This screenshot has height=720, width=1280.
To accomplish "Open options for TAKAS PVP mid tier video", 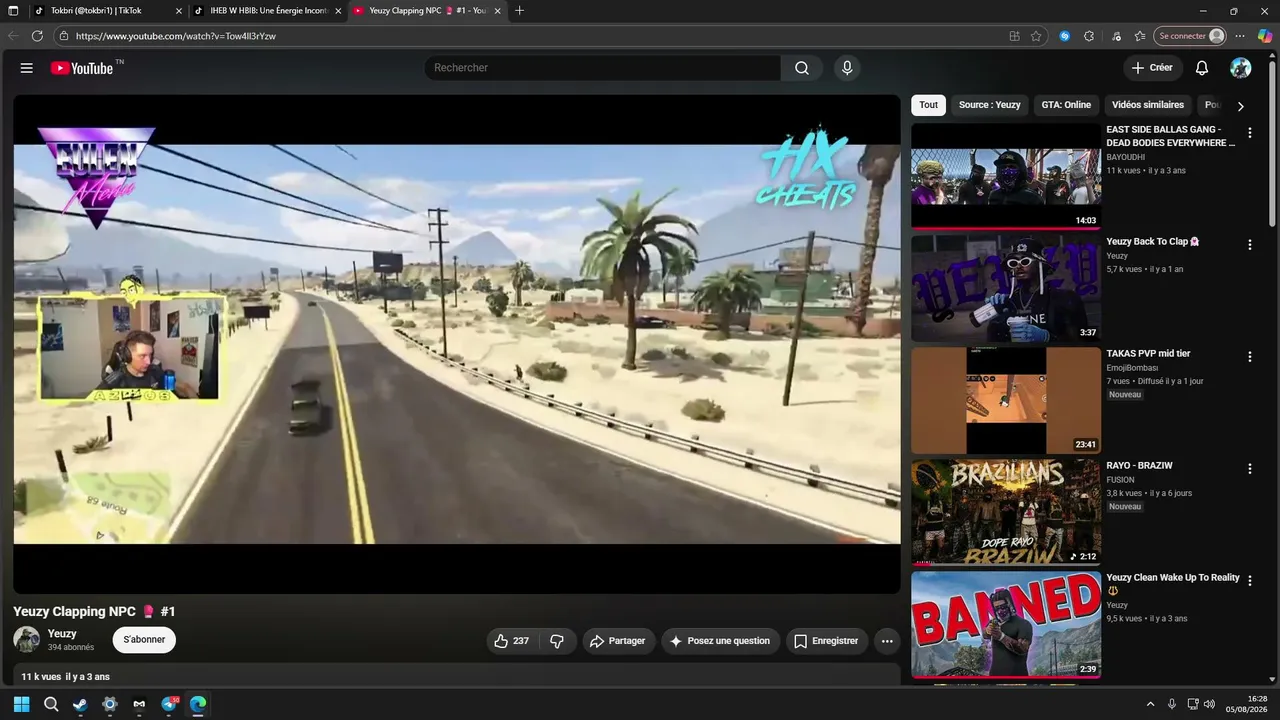I will coord(1249,356).
